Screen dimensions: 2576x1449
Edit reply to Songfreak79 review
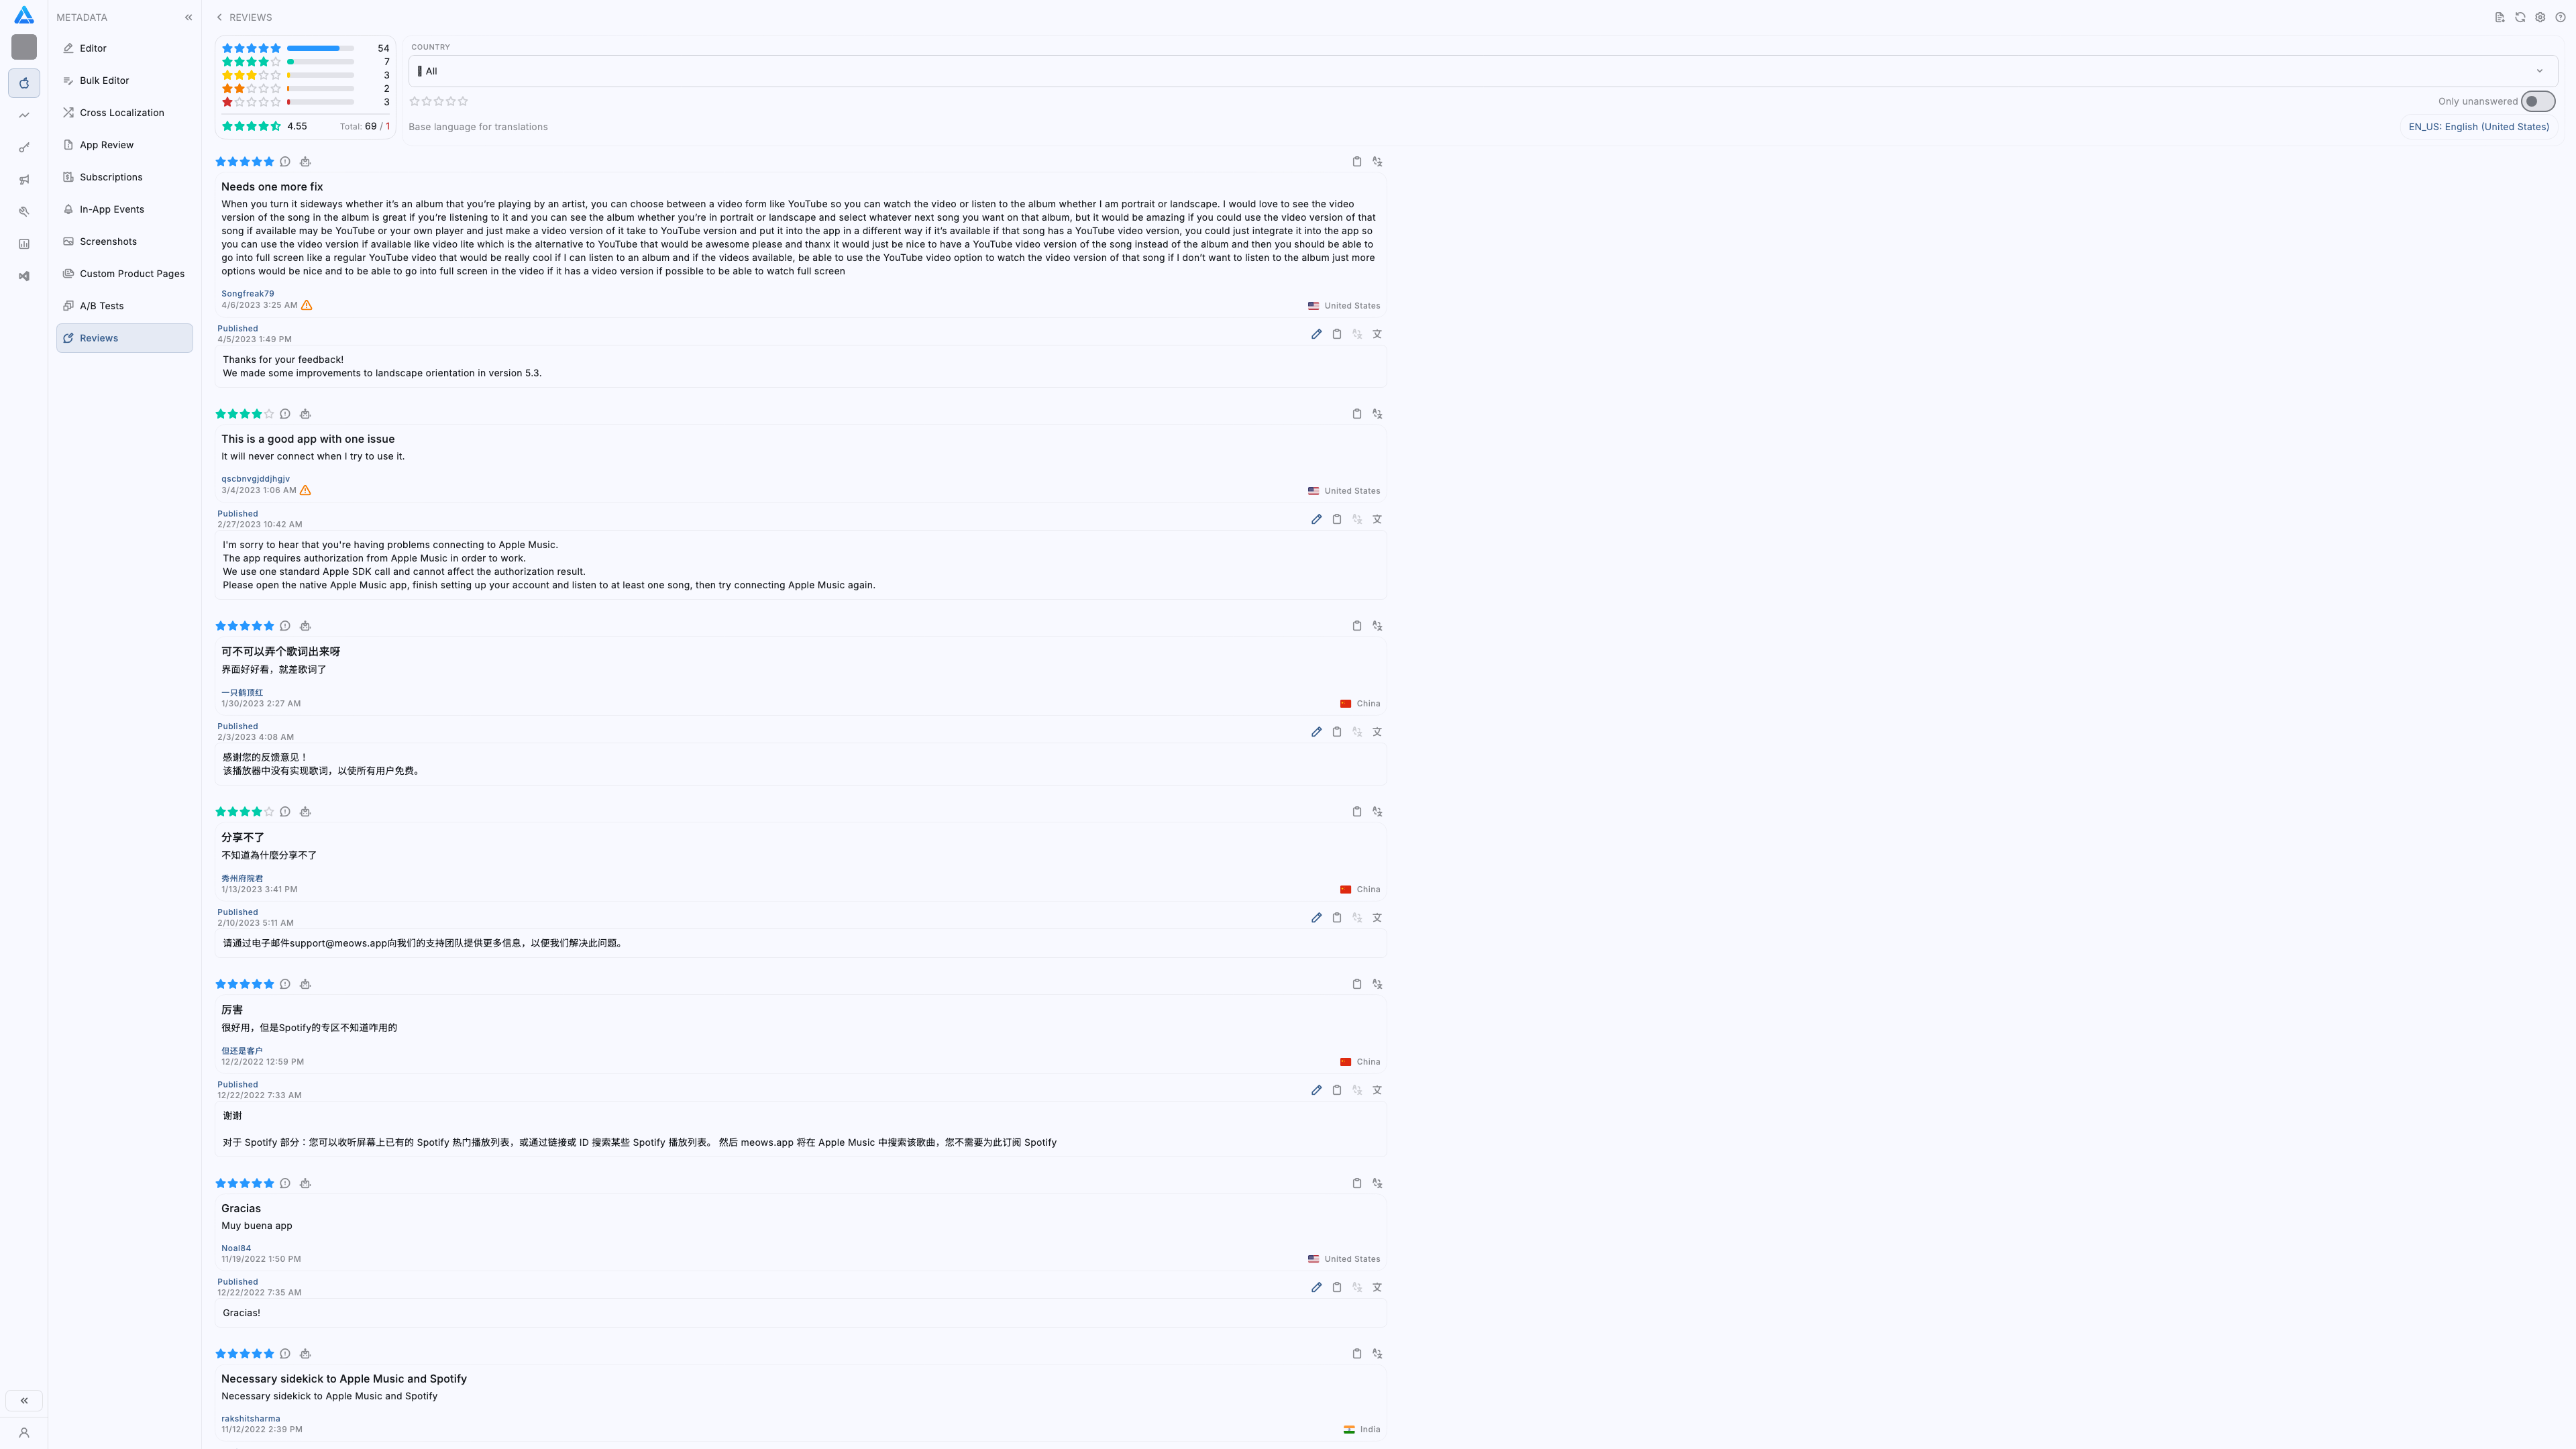[1316, 334]
